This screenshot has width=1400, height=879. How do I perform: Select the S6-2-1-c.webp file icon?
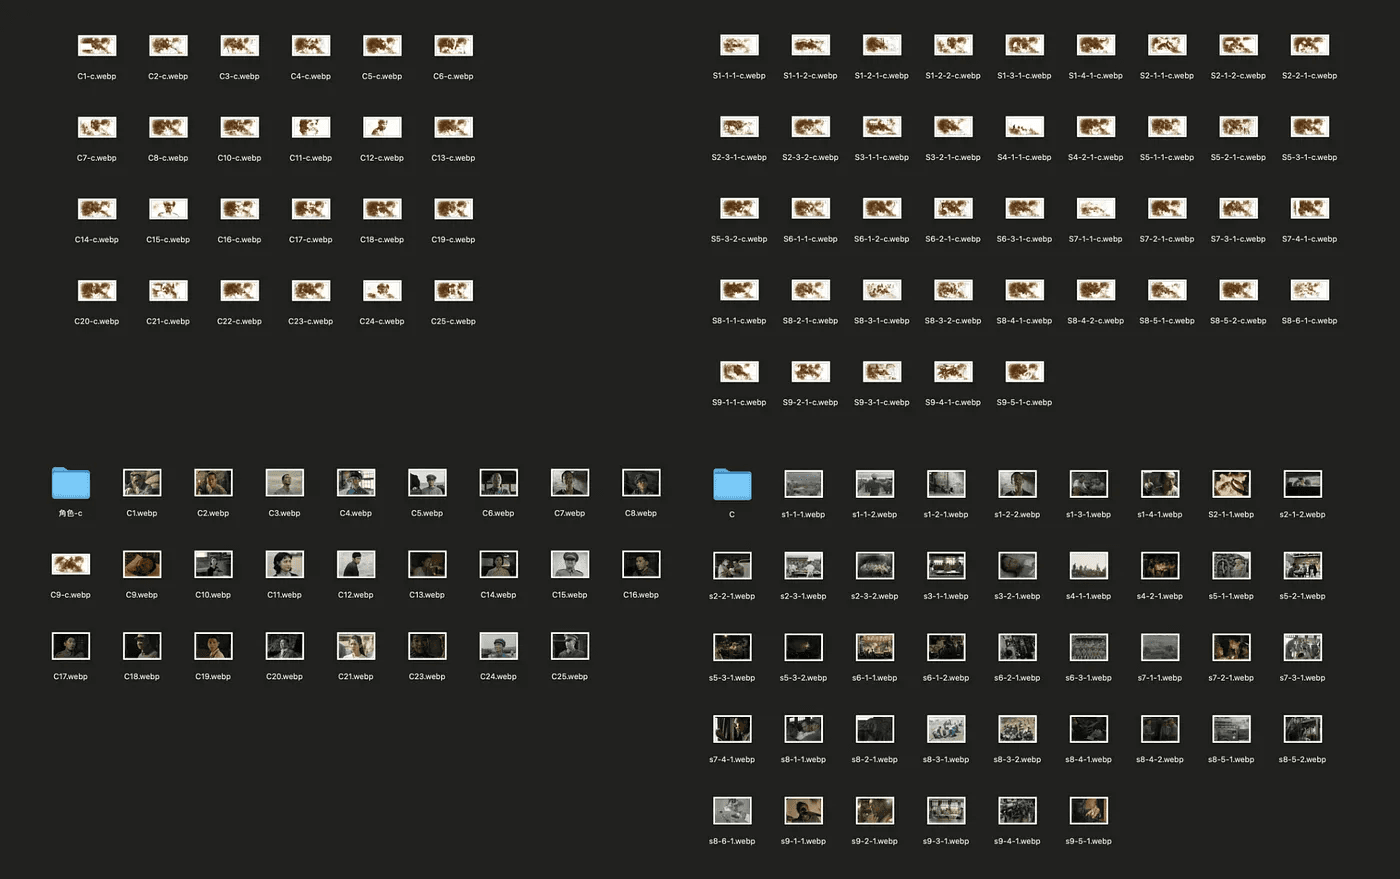point(952,209)
